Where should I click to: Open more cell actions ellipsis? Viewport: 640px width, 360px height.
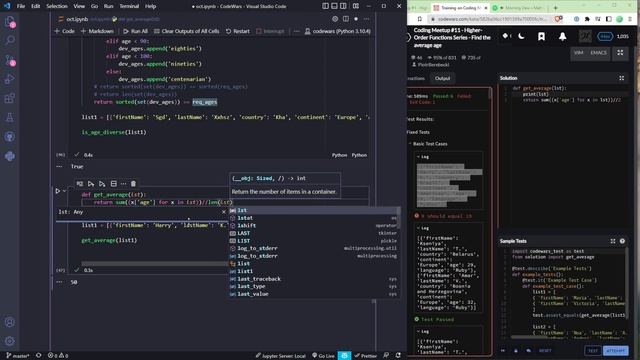[x=123, y=184]
